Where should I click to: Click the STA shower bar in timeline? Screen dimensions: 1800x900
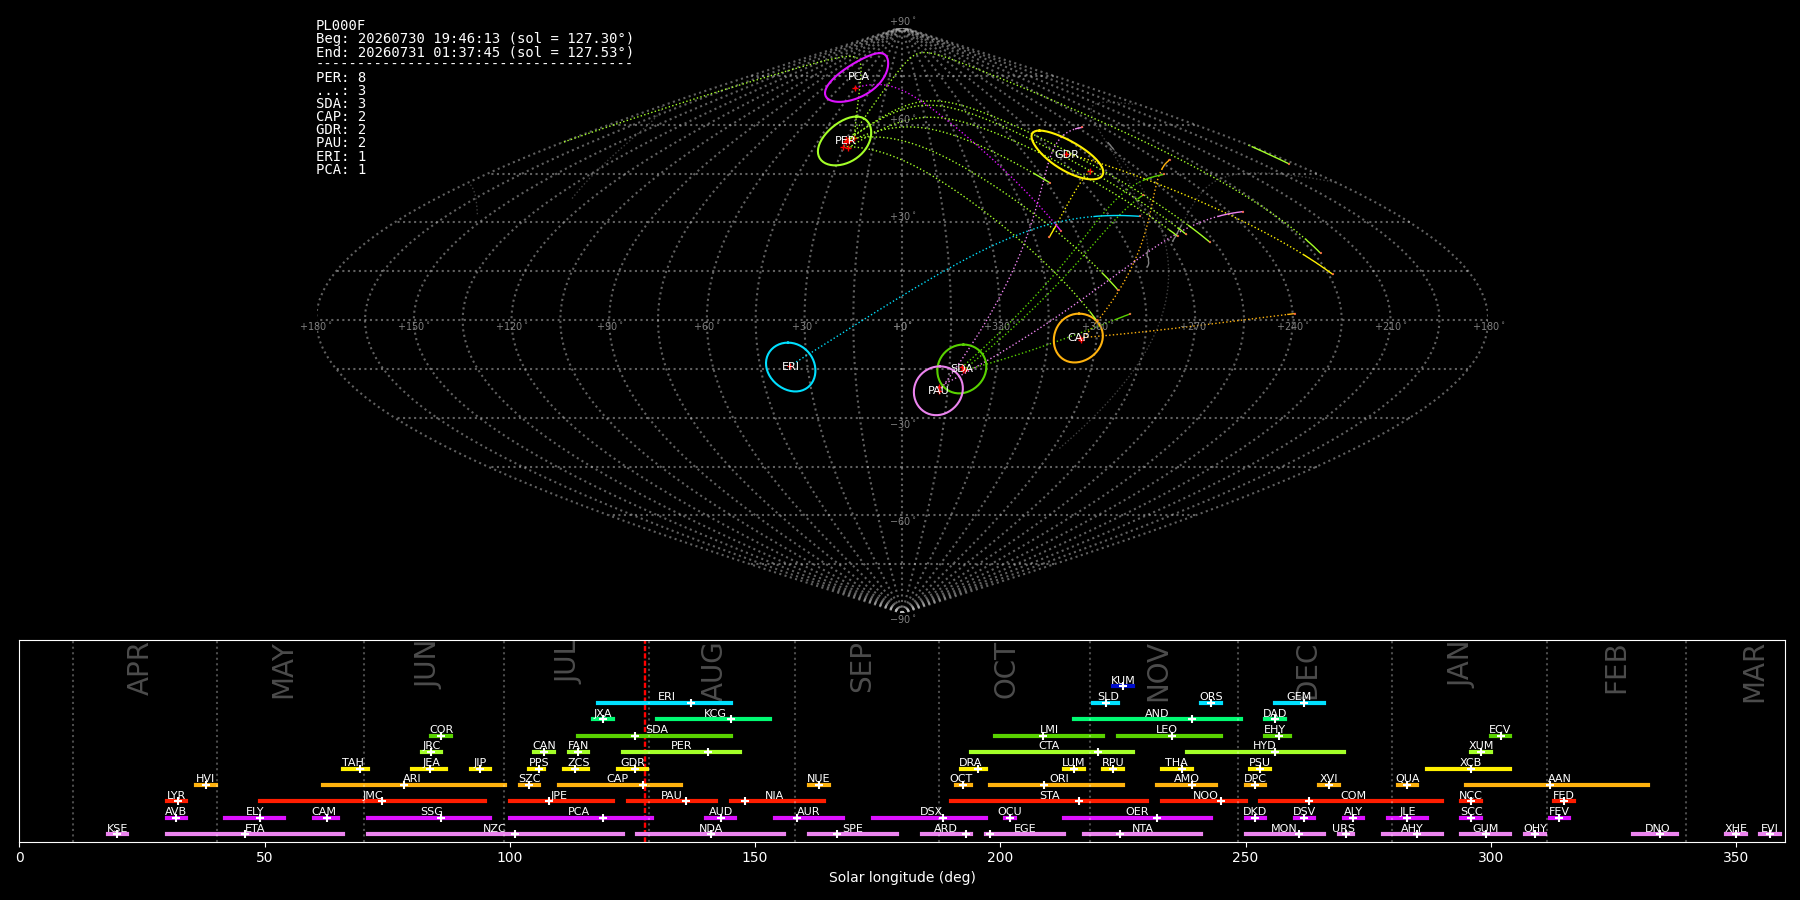click(1049, 801)
